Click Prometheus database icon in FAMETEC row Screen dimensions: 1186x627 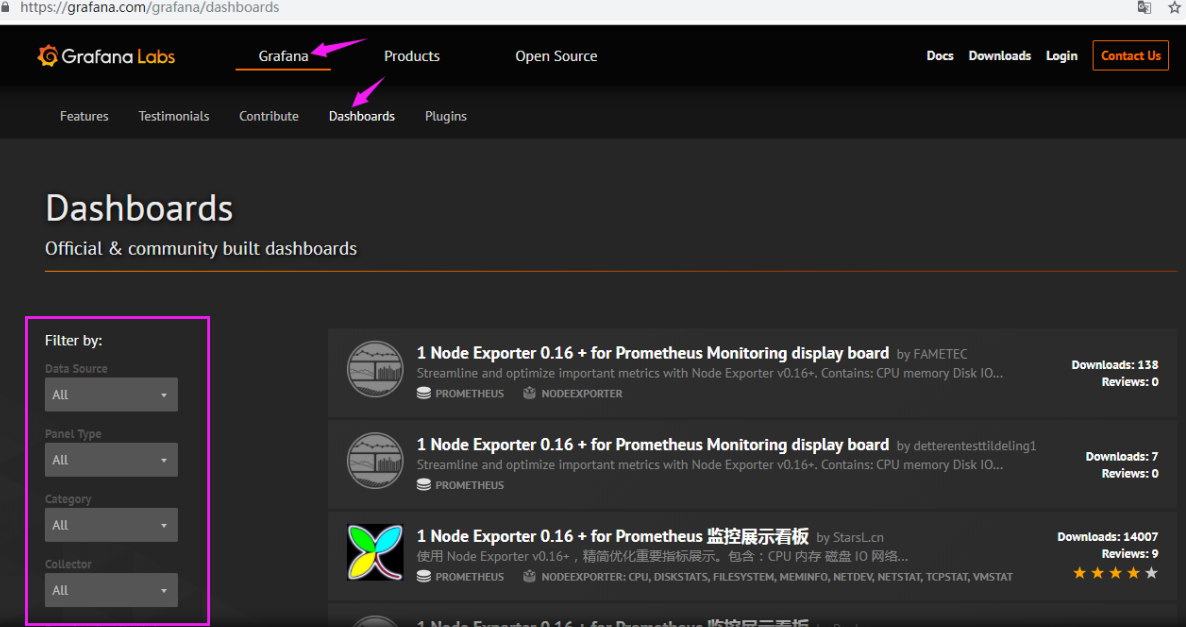[x=424, y=393]
